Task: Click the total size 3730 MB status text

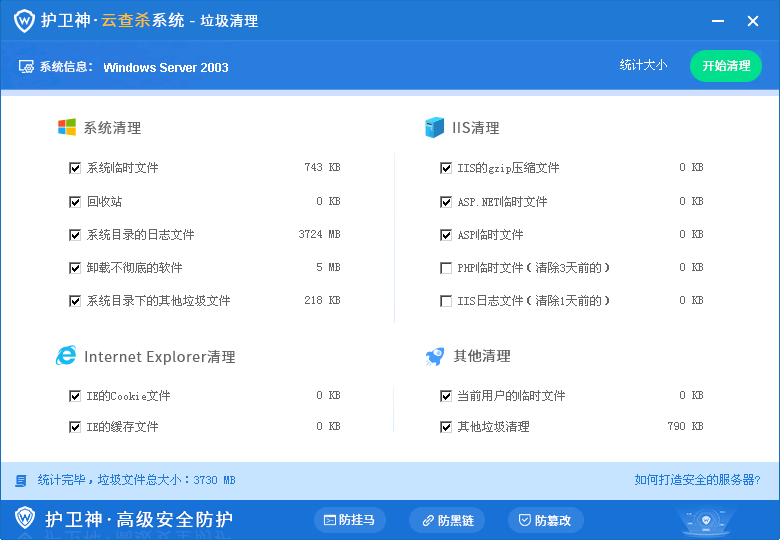Action: pos(136,480)
